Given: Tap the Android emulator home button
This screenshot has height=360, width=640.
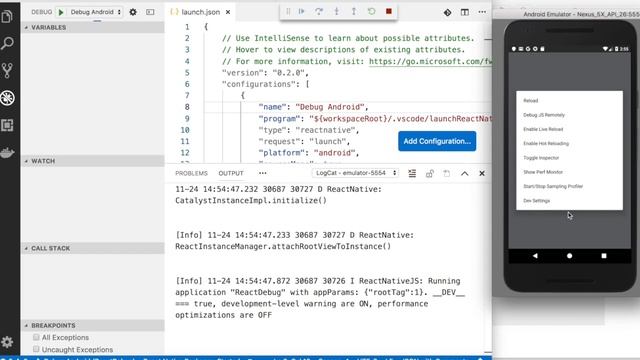Looking at the screenshot, I should click(569, 256).
